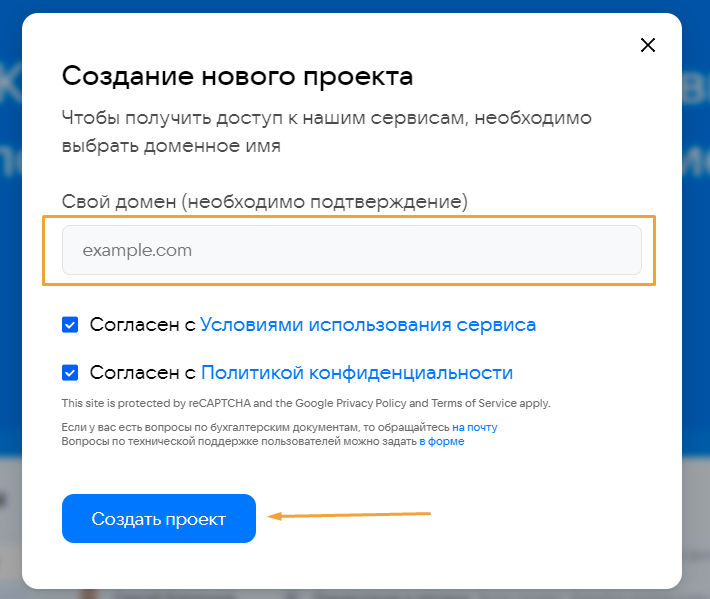Follow the 'в форме' support link

pos(441,441)
